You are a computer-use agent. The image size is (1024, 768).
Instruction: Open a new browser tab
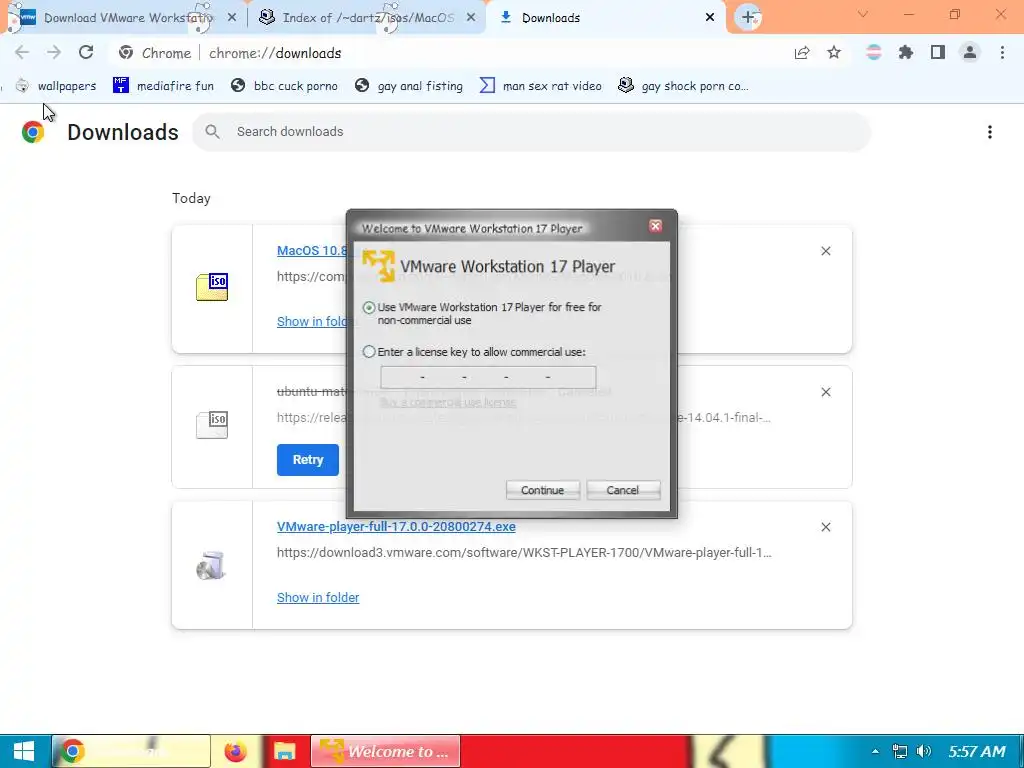(748, 18)
